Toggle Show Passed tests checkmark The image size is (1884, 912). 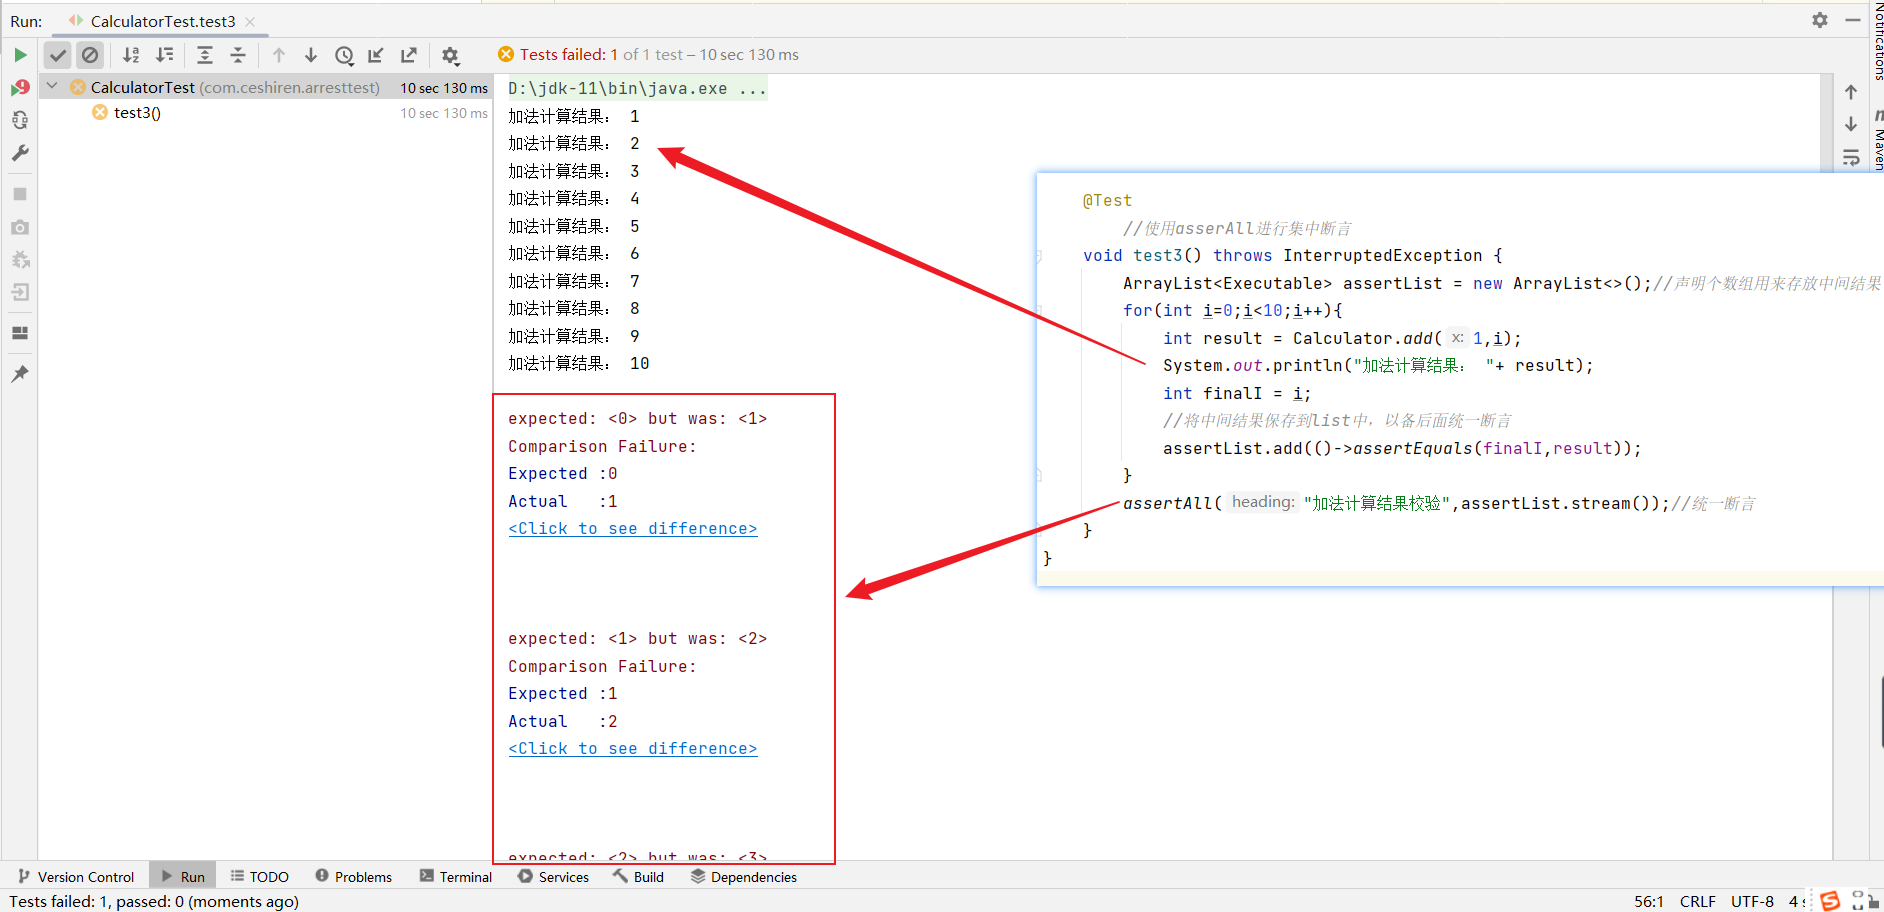tap(58, 55)
